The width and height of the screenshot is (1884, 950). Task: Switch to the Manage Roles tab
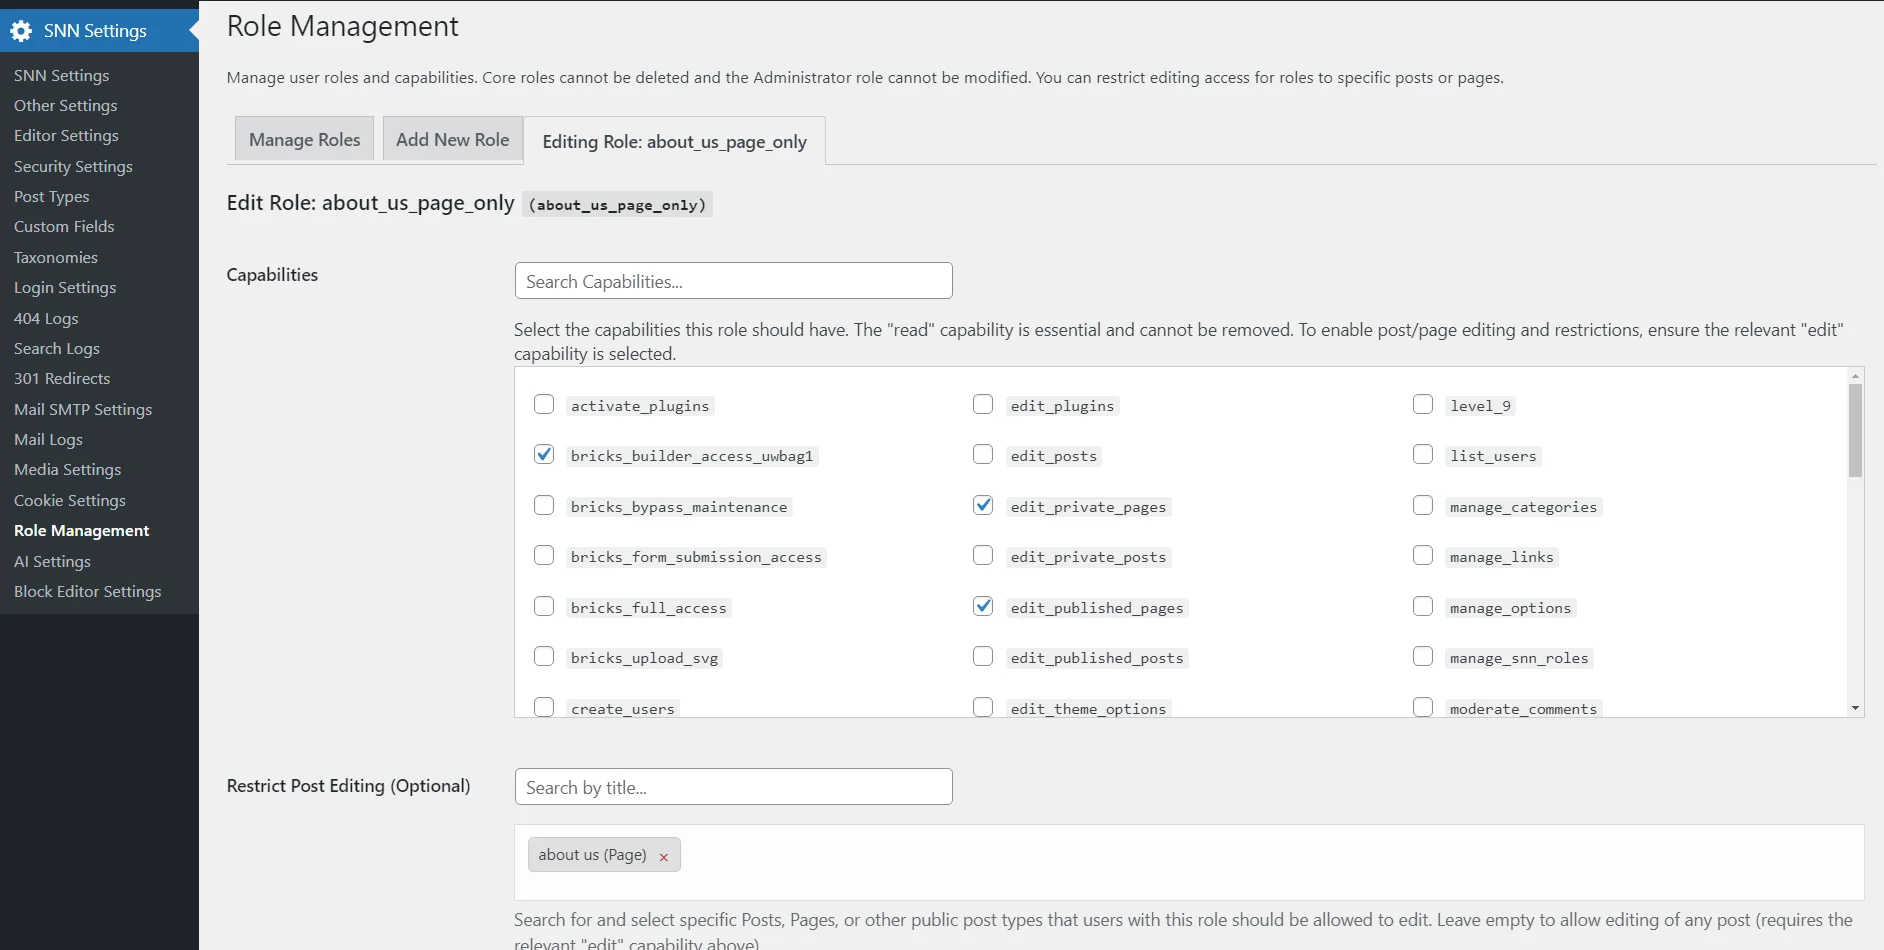pos(304,140)
